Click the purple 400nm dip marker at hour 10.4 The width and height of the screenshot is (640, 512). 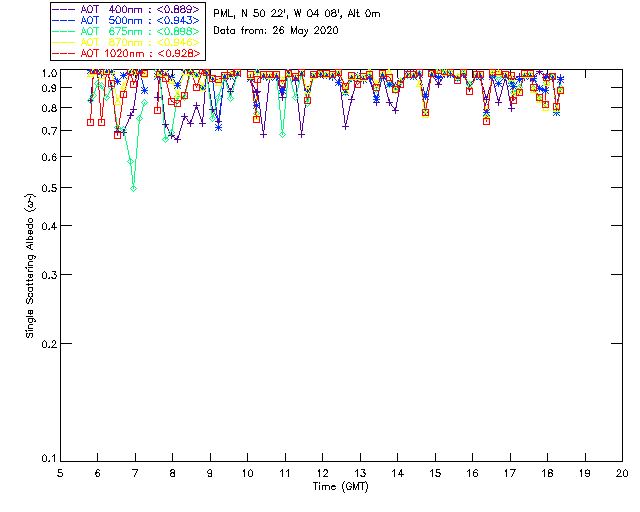tap(264, 135)
